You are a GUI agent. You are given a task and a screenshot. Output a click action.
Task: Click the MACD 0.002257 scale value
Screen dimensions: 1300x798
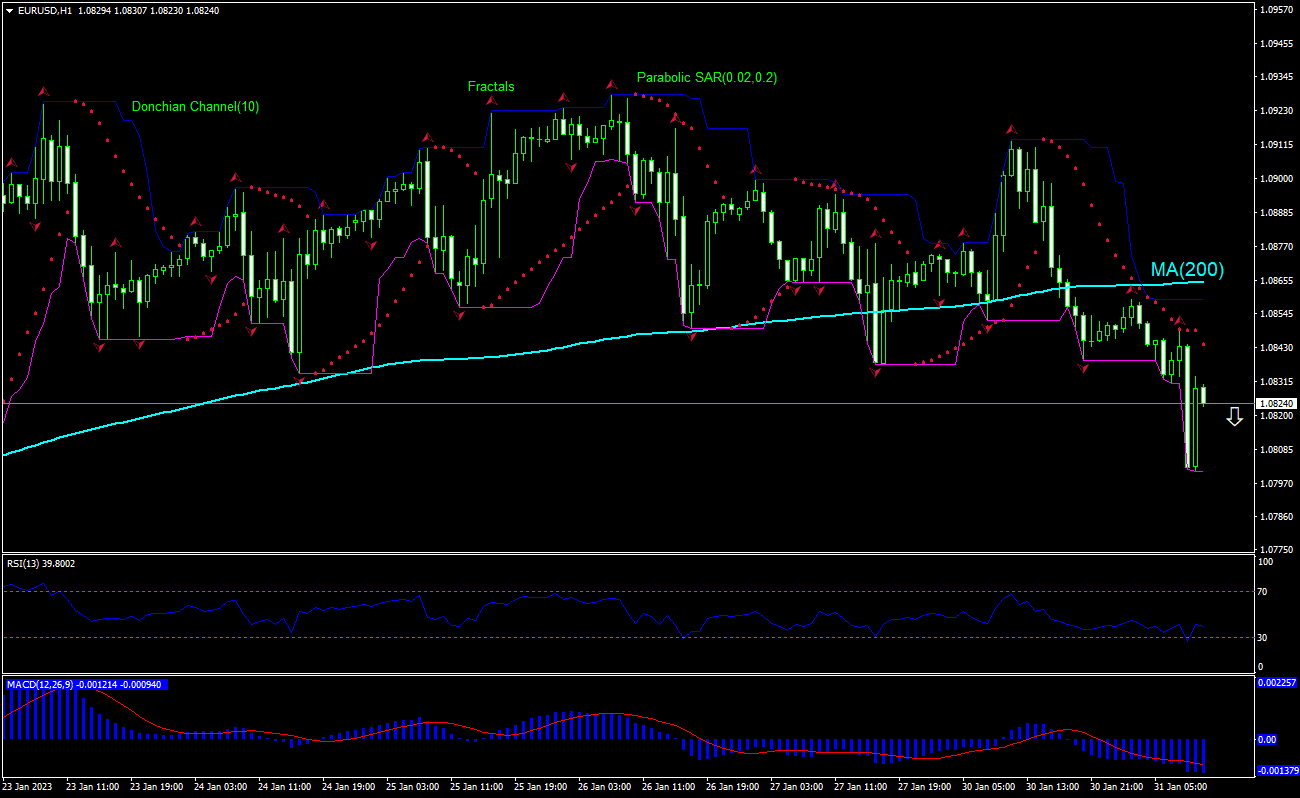(1276, 683)
